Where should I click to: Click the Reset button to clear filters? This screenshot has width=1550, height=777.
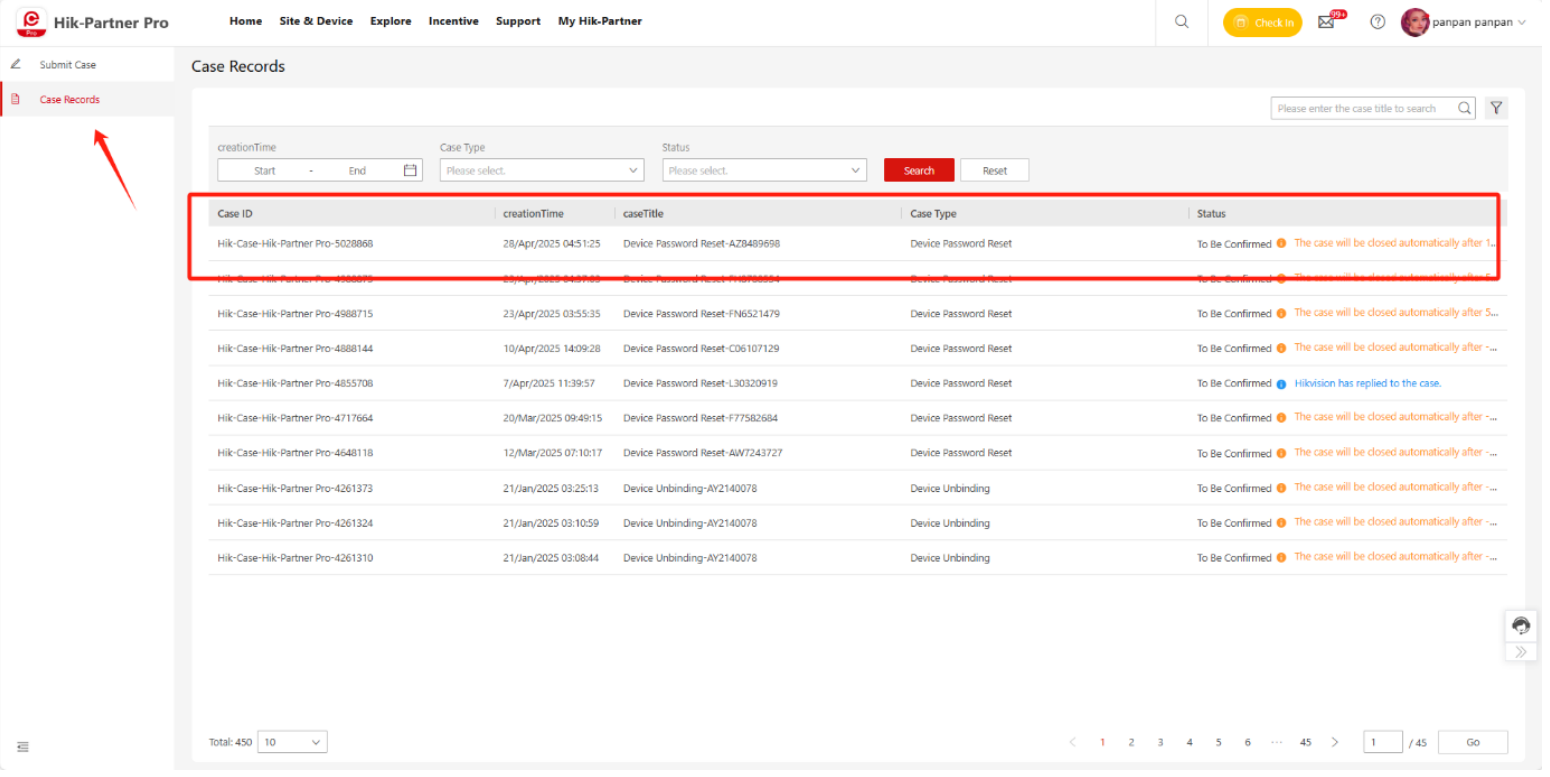(994, 169)
